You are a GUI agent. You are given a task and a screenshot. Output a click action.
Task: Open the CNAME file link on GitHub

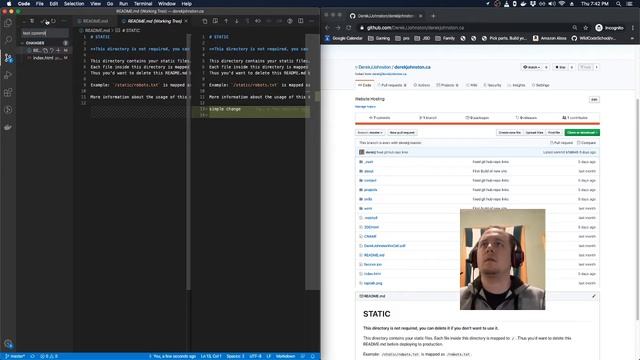370,236
